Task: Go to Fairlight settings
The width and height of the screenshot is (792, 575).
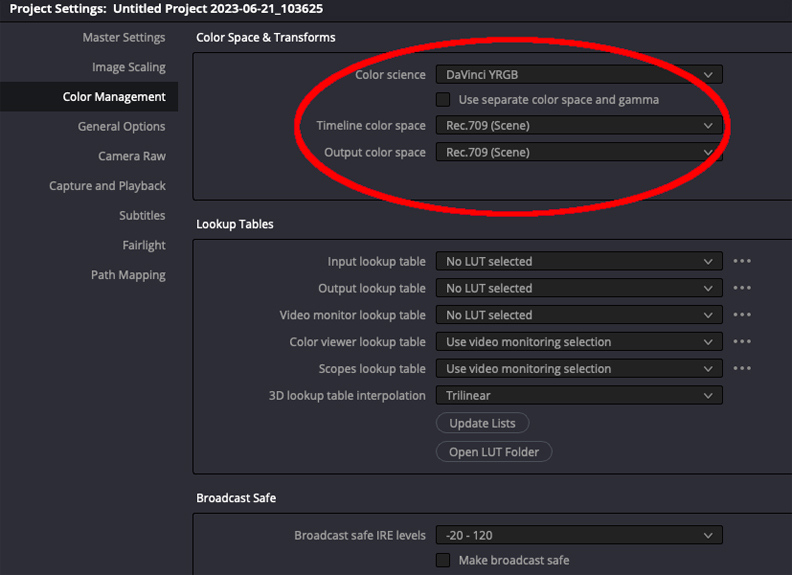Action: 144,246
